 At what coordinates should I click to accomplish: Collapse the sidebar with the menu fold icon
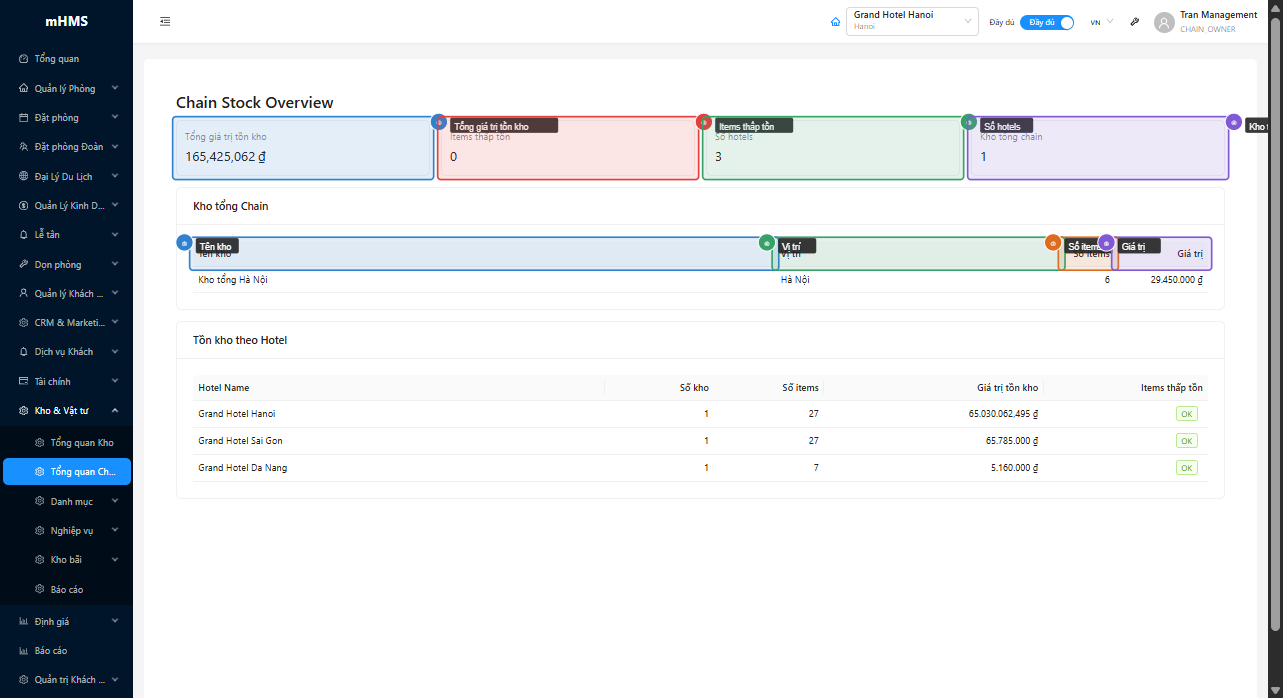(165, 22)
